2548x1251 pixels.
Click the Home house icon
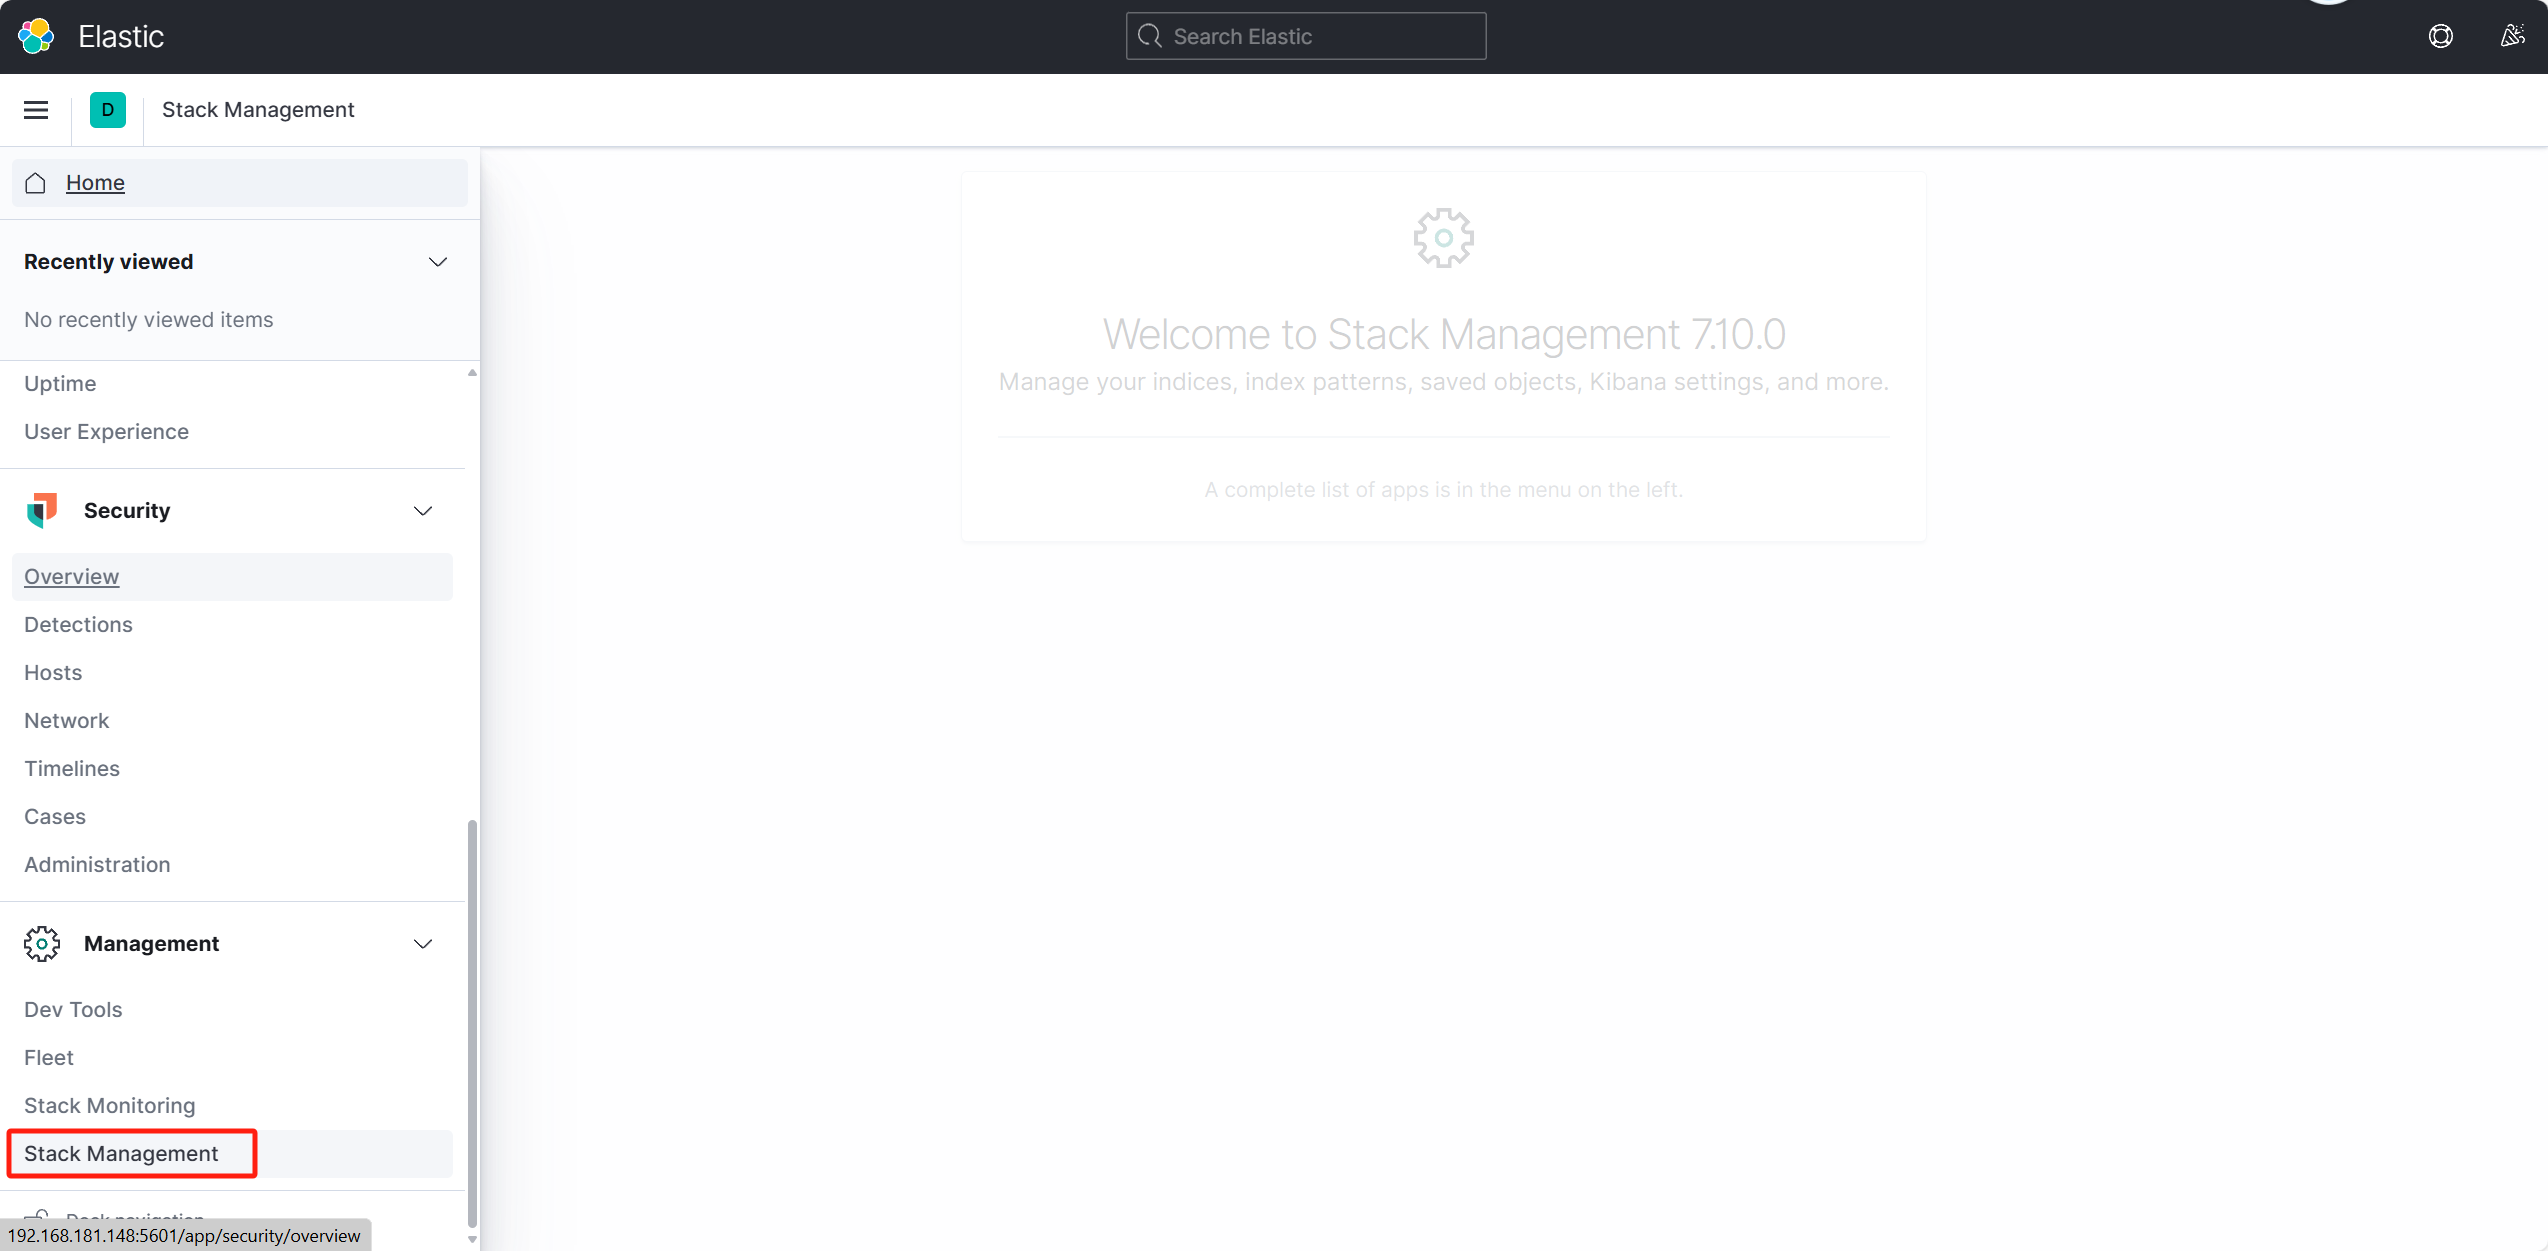click(x=36, y=183)
